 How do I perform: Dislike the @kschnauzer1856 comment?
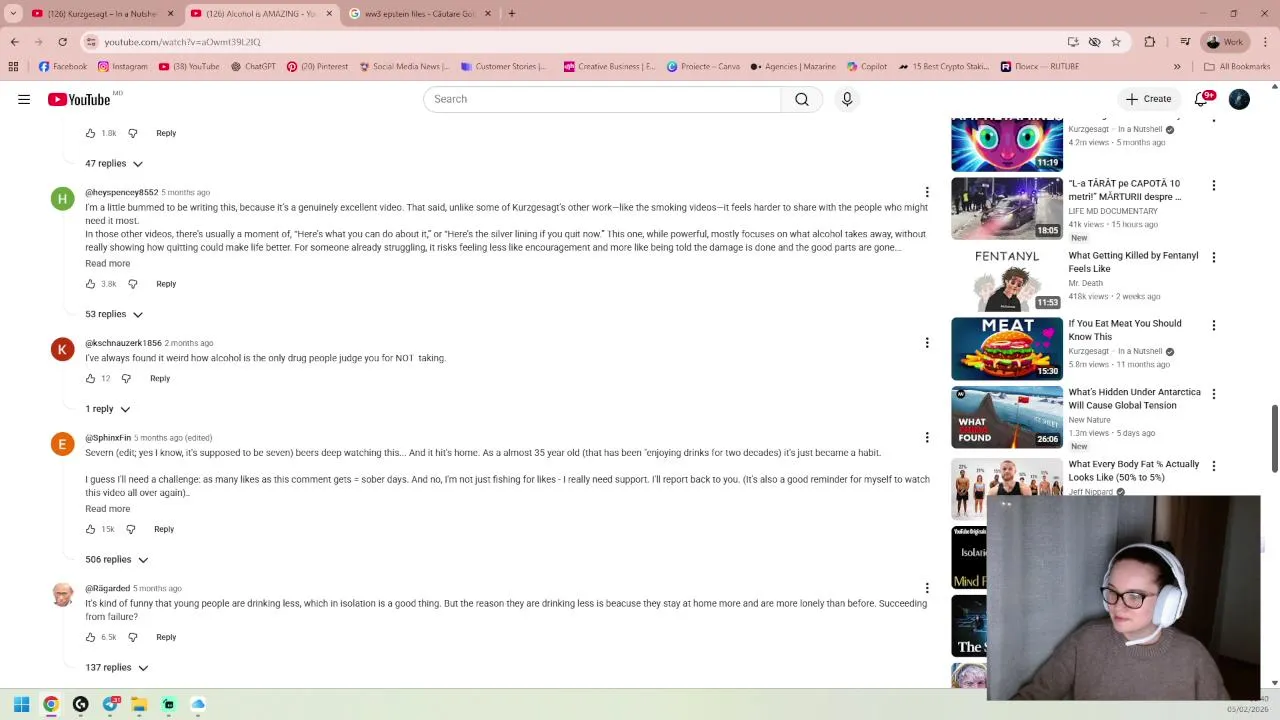126,379
